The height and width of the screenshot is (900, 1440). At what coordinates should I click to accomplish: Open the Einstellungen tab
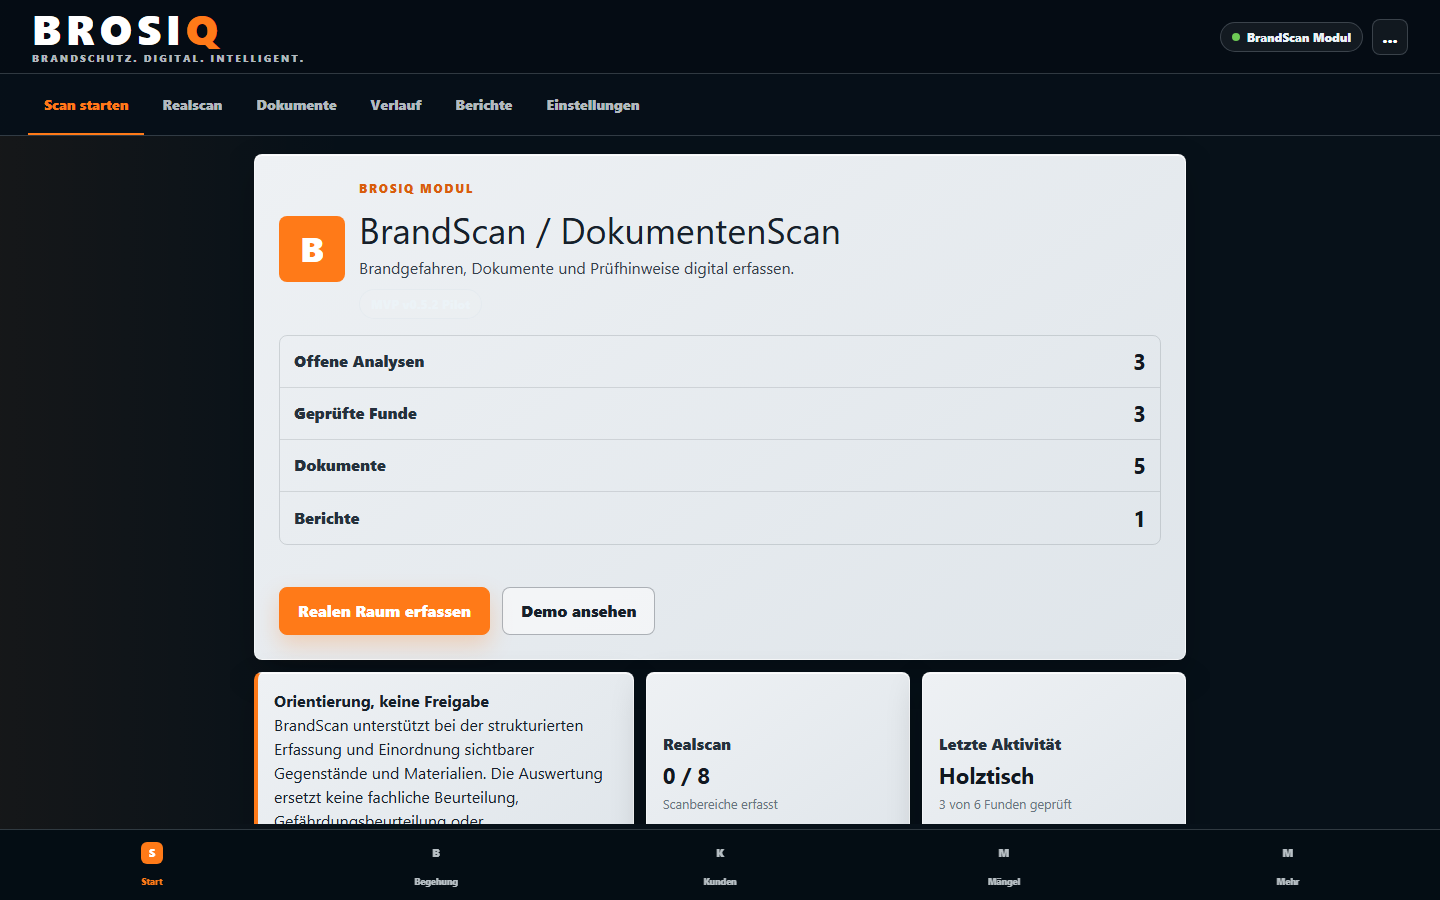tap(593, 105)
